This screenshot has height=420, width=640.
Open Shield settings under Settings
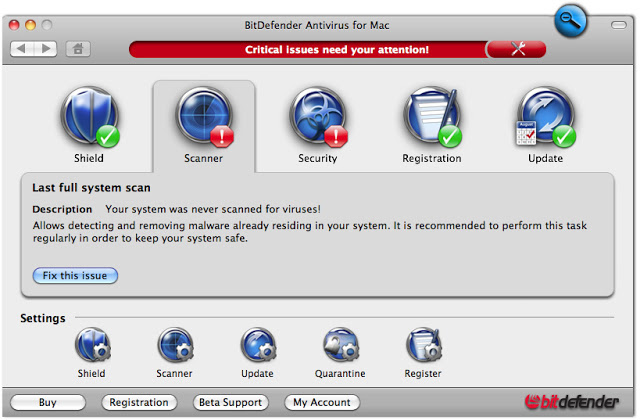tap(93, 345)
